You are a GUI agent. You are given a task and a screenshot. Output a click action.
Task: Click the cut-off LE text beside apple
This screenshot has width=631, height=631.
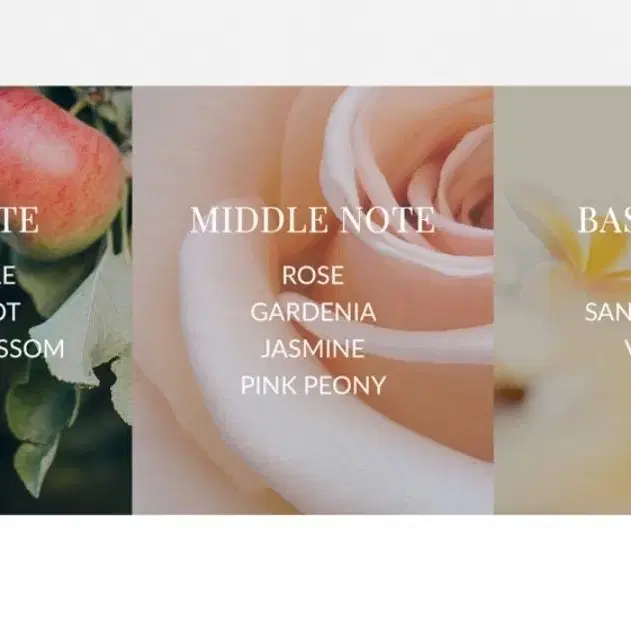pos(8,275)
